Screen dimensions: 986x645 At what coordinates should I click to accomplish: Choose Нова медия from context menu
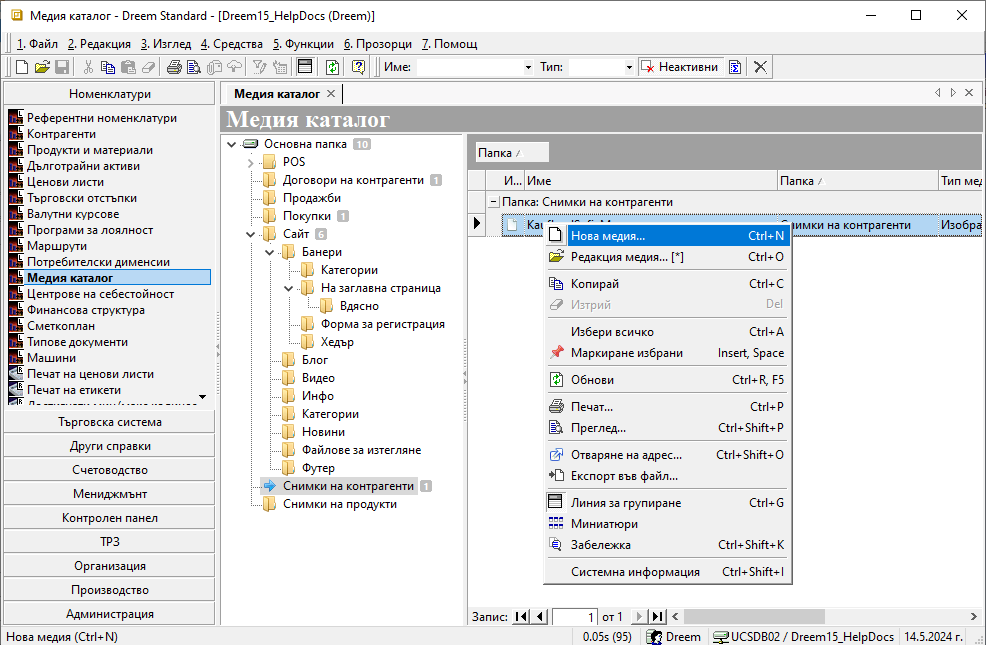[x=608, y=236]
